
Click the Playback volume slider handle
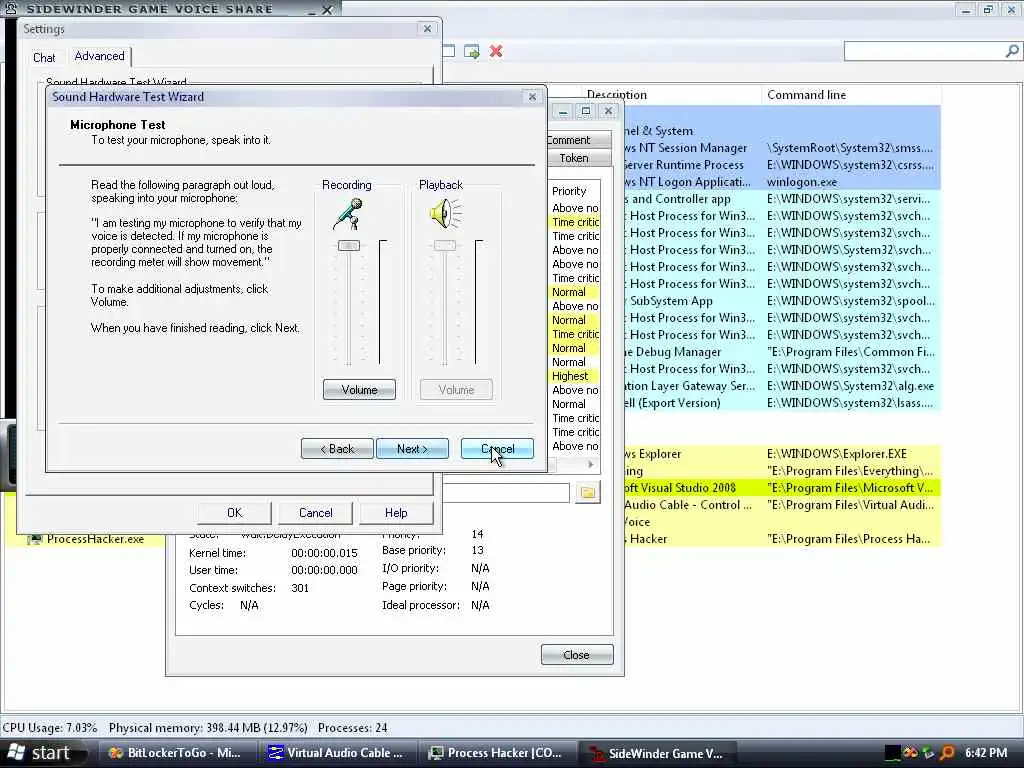pos(445,246)
